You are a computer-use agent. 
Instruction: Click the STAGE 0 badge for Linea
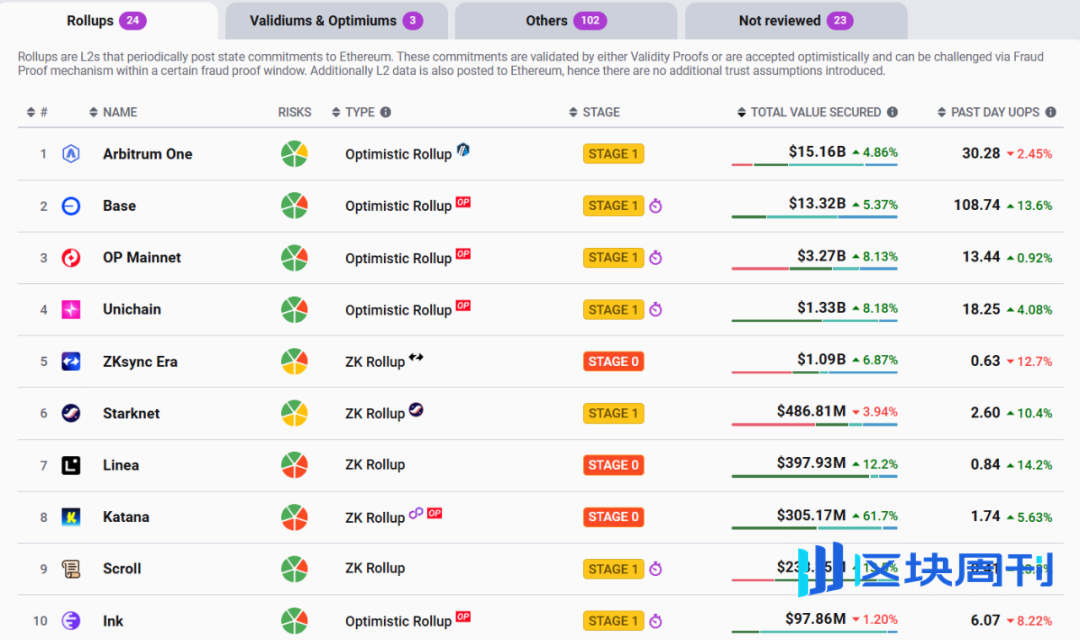(613, 465)
